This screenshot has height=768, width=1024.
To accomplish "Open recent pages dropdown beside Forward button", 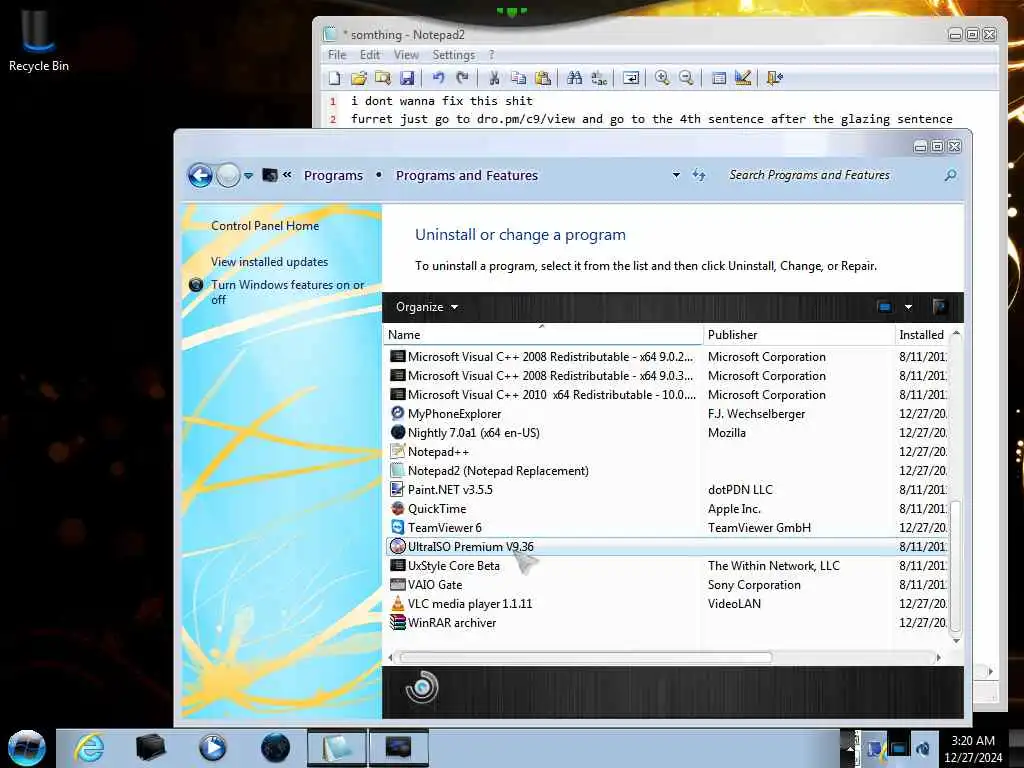I will click(249, 176).
